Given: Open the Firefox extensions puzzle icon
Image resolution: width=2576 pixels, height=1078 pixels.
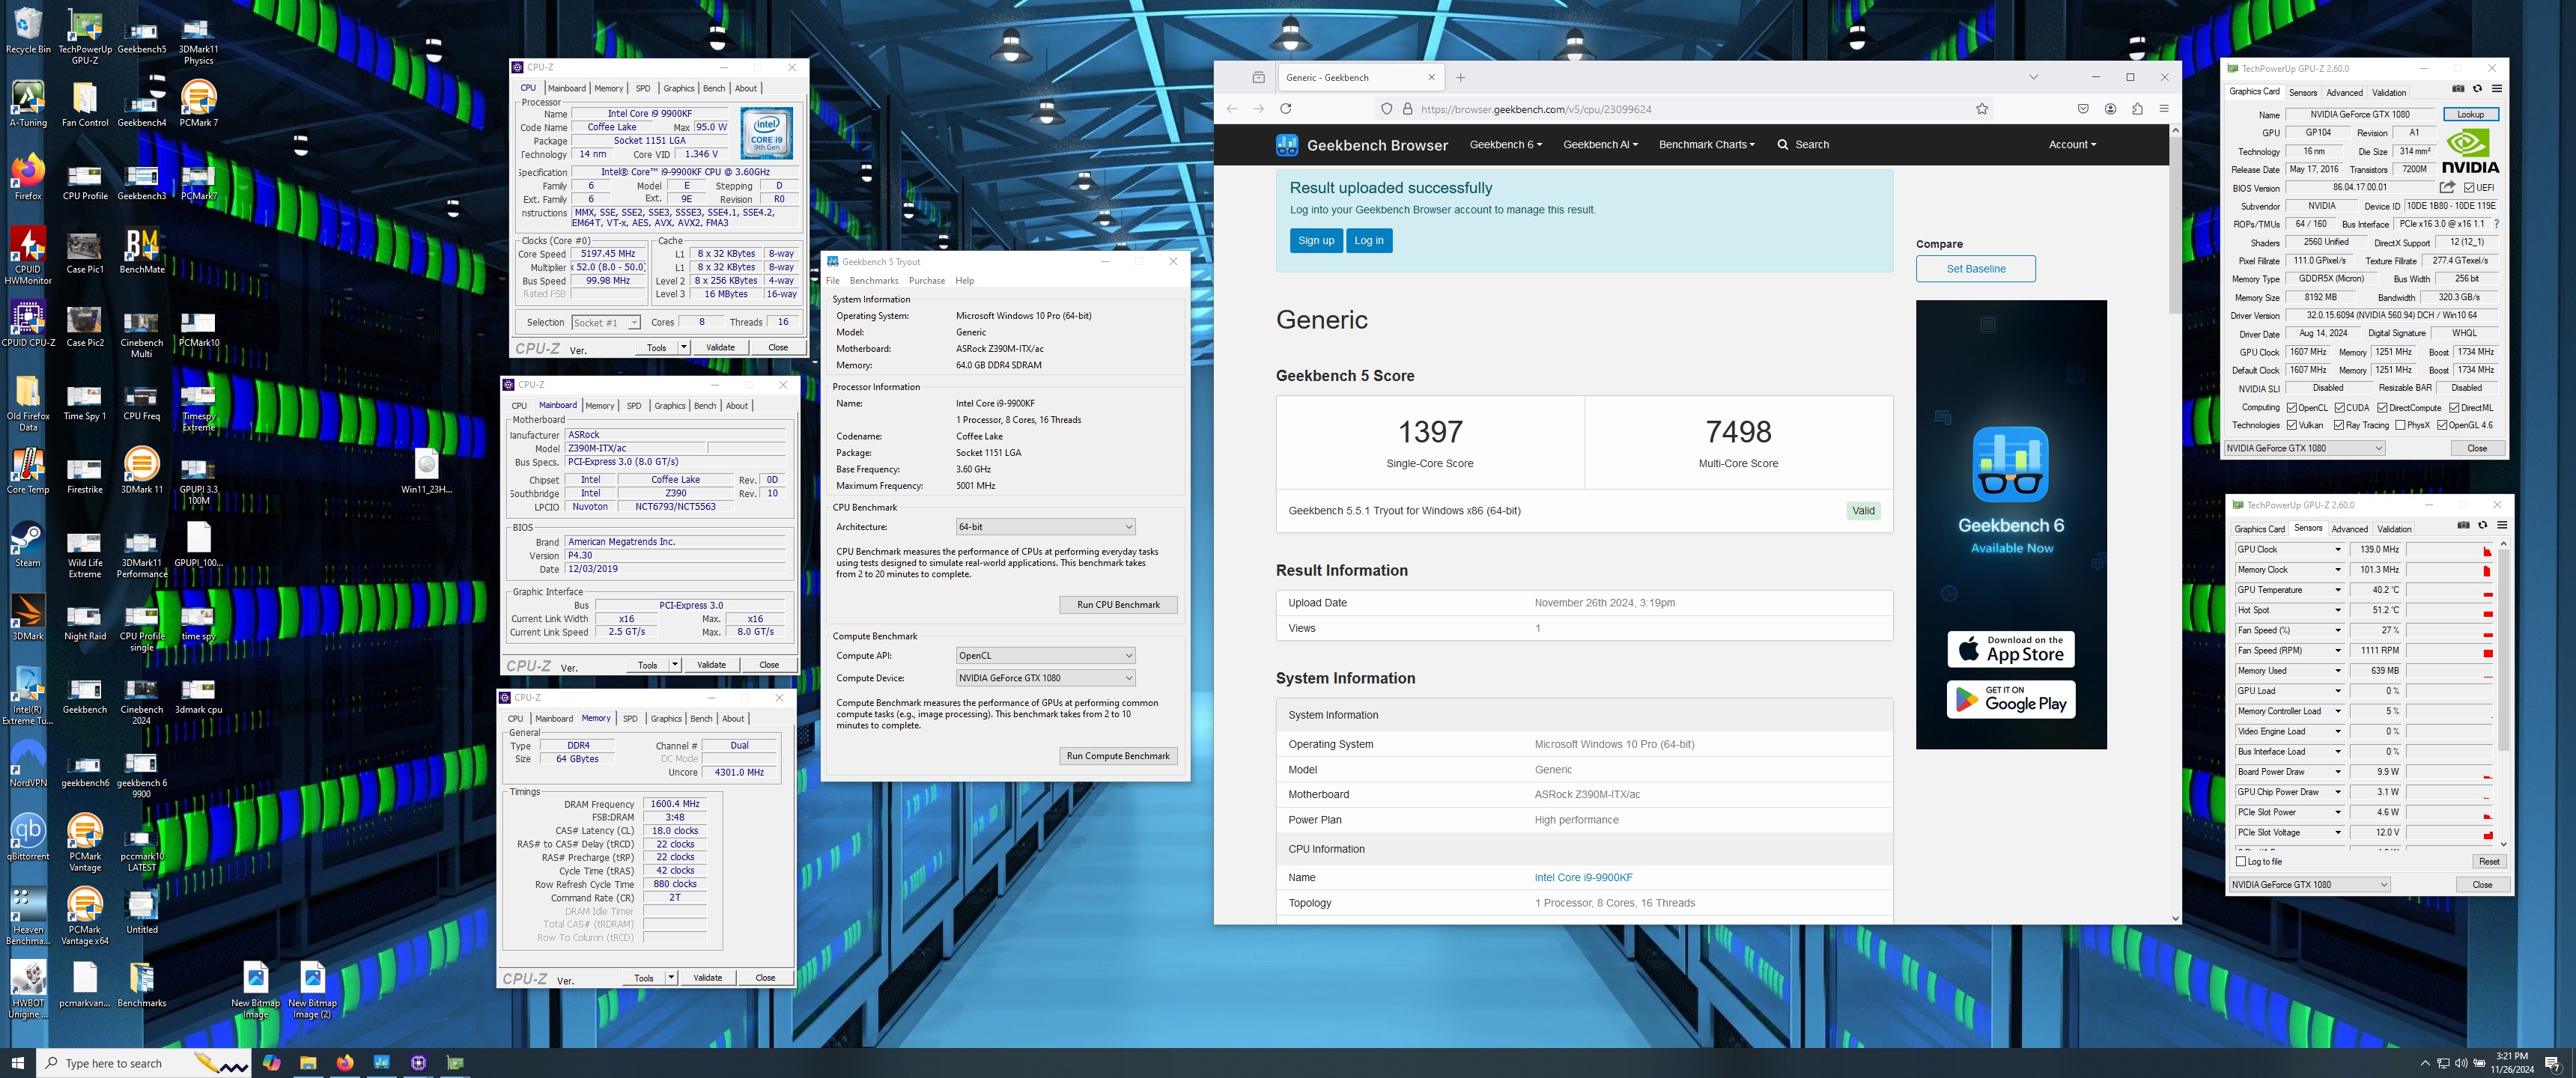Looking at the screenshot, I should pos(2137,109).
